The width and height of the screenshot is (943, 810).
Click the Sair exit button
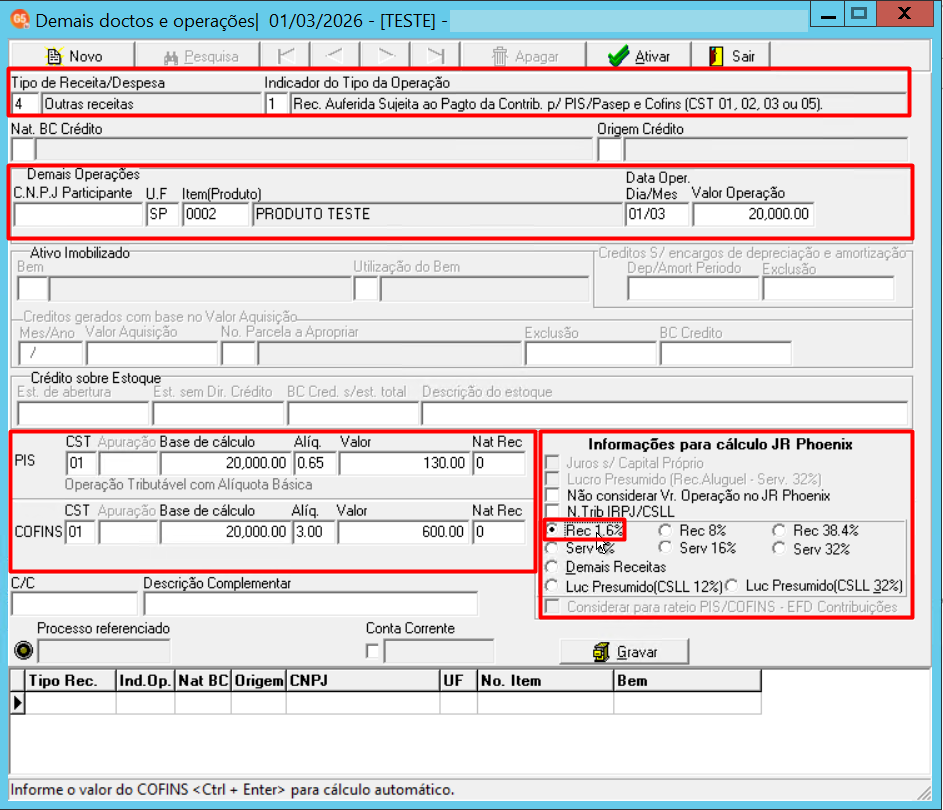click(x=731, y=56)
